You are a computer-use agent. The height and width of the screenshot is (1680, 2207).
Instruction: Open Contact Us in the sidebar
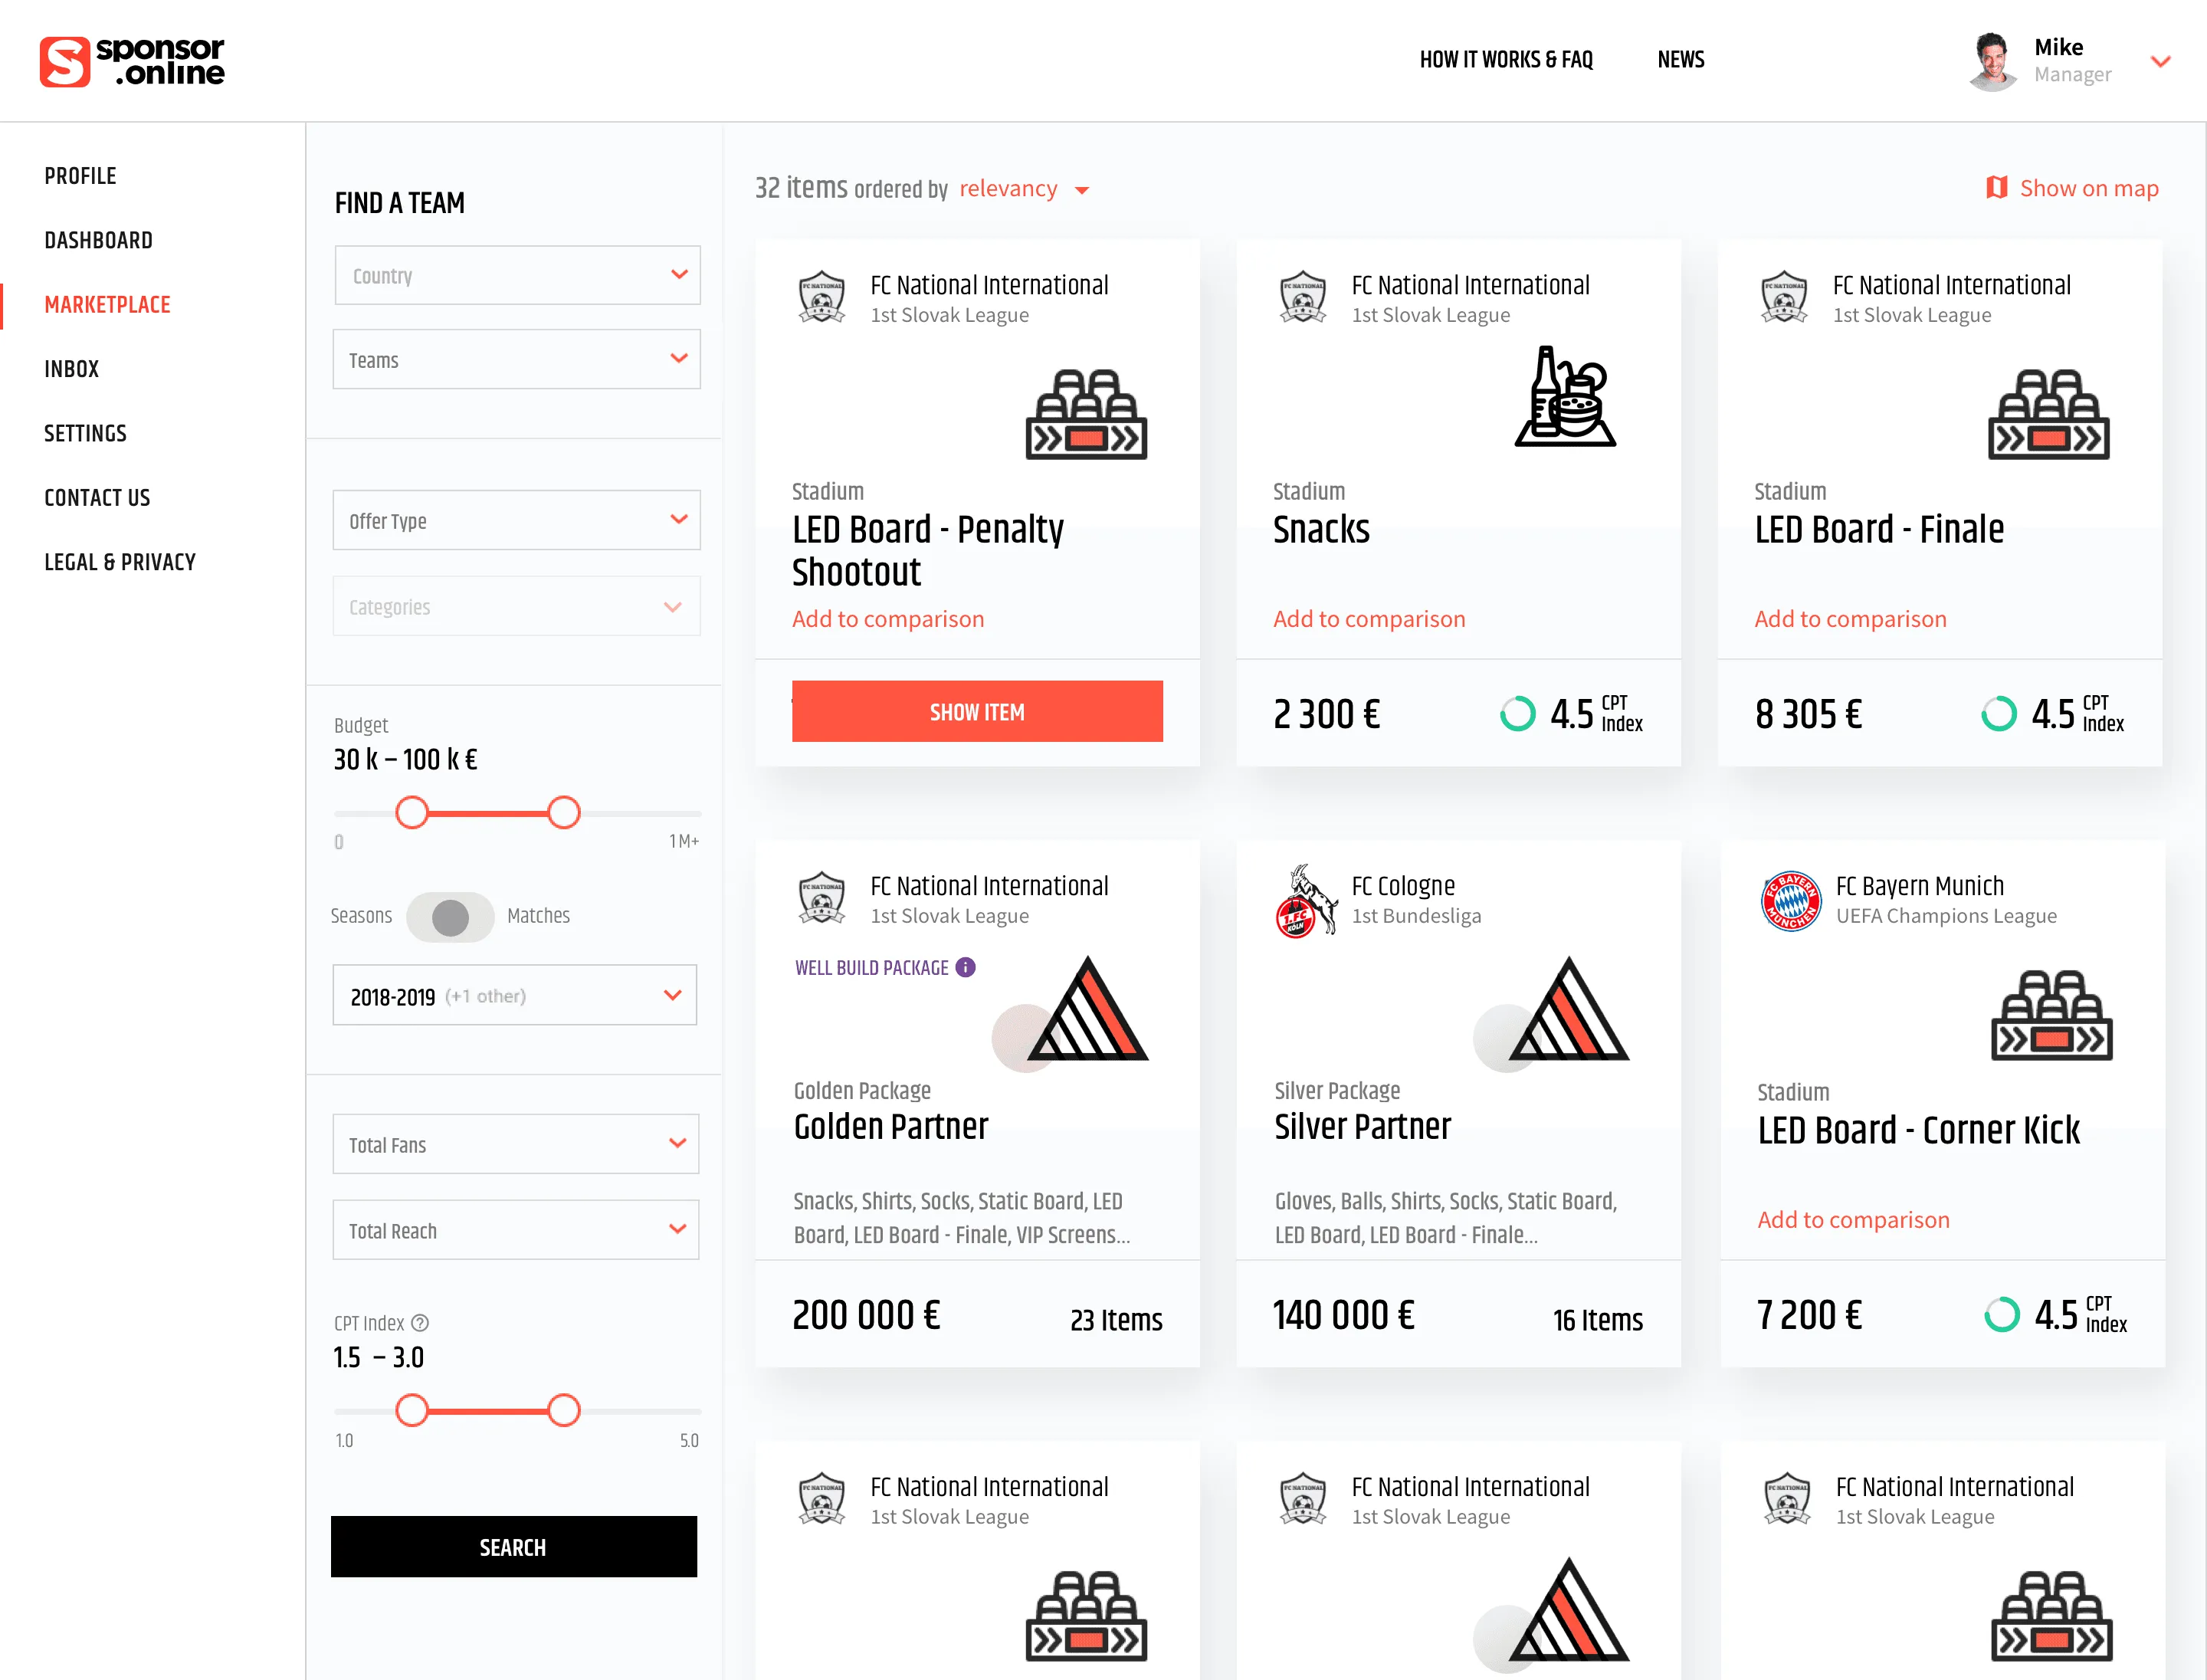[97, 498]
